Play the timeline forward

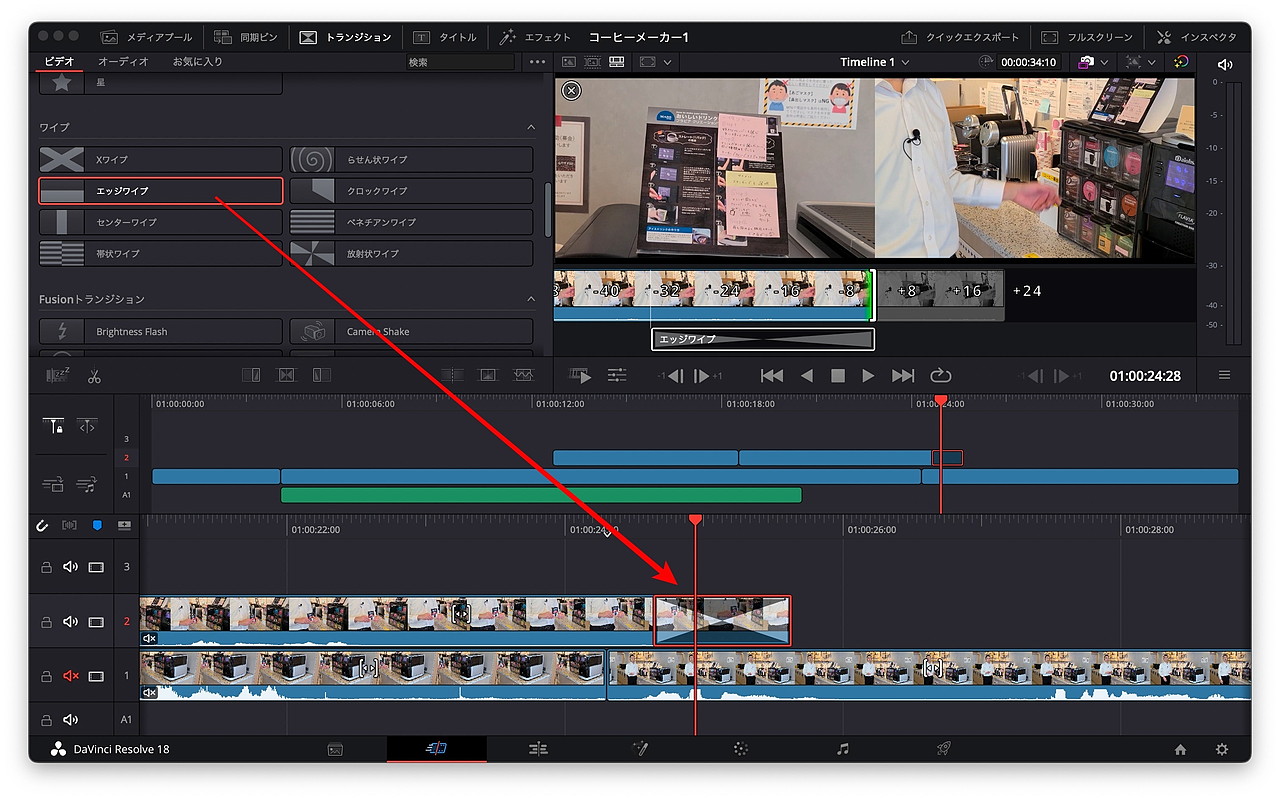[868, 376]
